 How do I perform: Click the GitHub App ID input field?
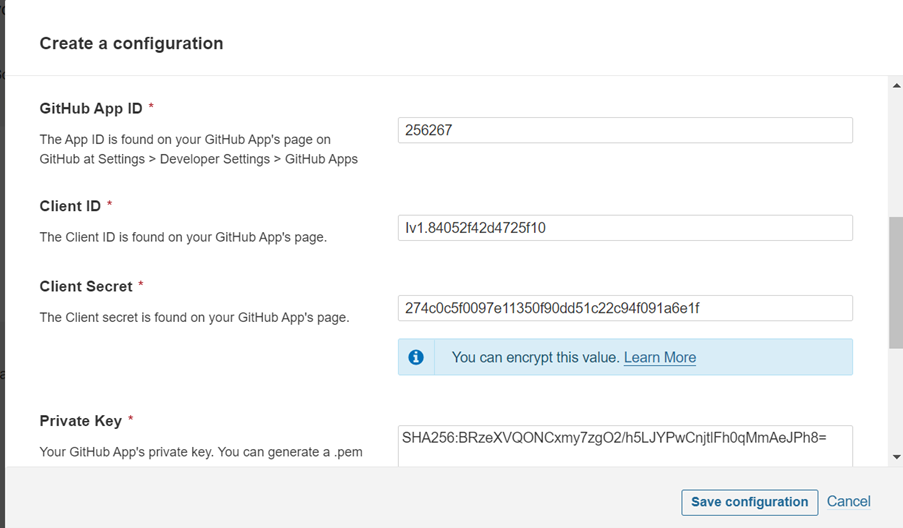click(625, 130)
